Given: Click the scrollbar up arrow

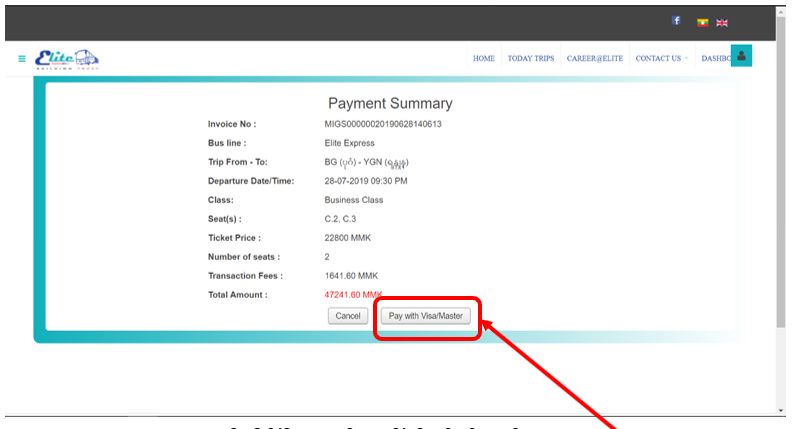Looking at the screenshot, I should coord(781,11).
